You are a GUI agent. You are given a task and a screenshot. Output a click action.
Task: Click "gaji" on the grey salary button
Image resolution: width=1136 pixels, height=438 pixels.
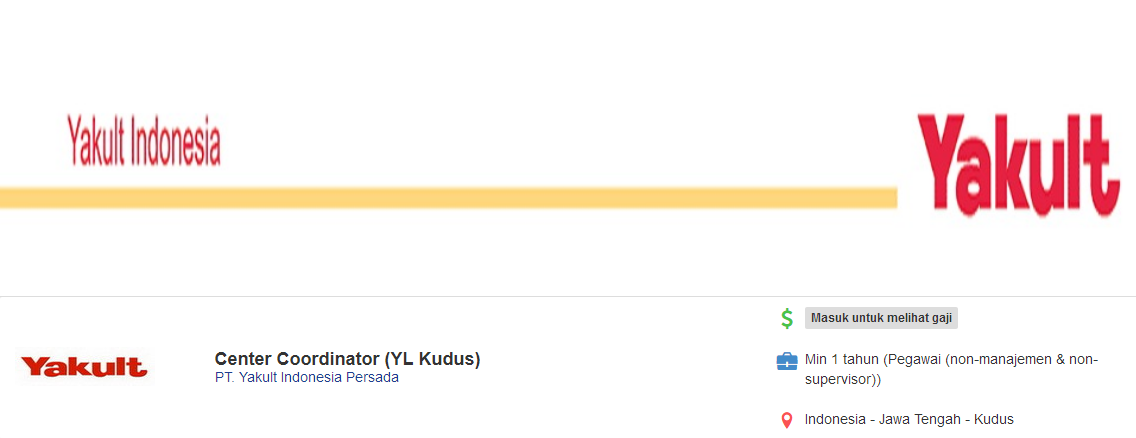[x=940, y=319]
